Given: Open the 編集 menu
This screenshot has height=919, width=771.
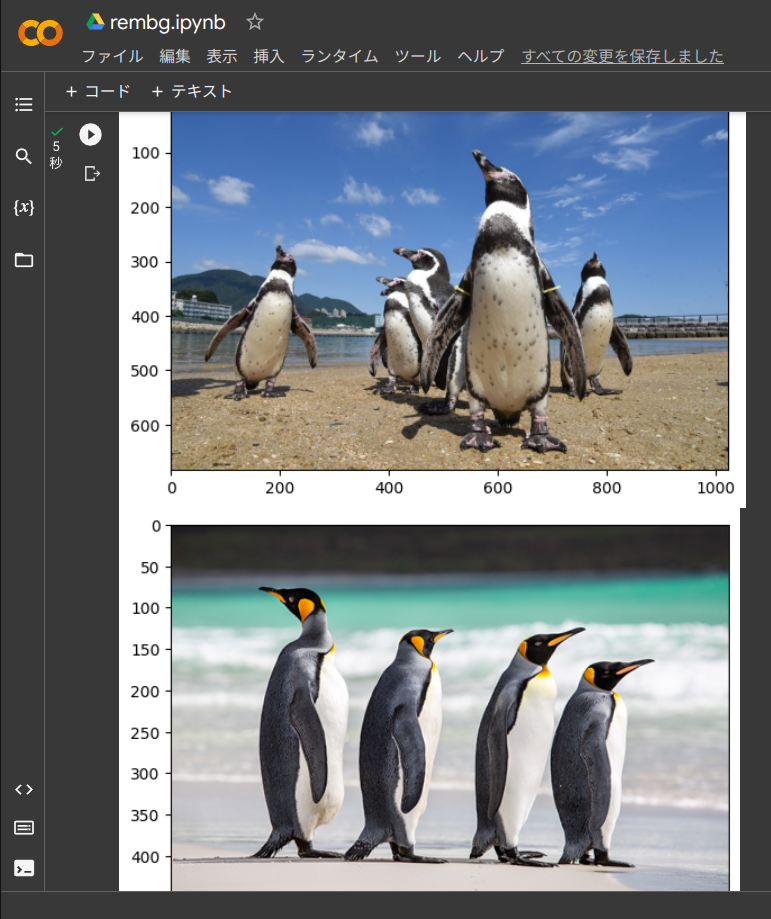Looking at the screenshot, I should tap(175, 56).
